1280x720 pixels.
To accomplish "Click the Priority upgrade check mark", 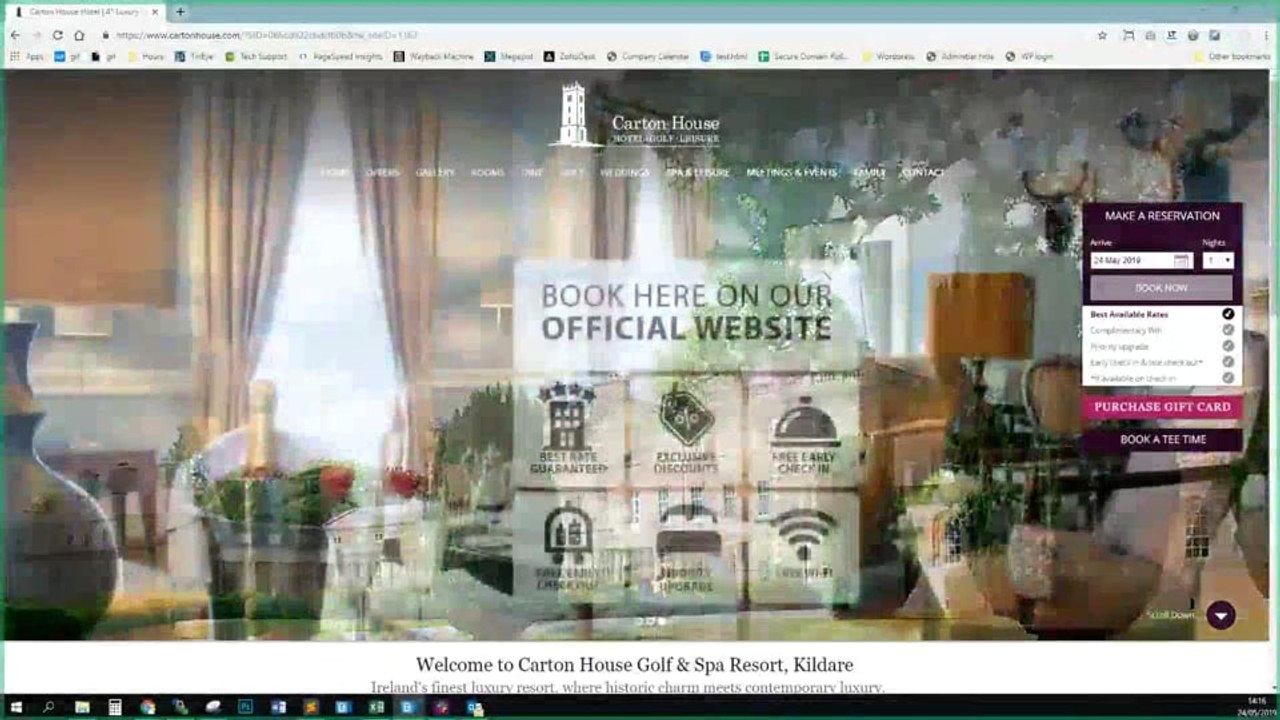I will pyautogui.click(x=1228, y=346).
